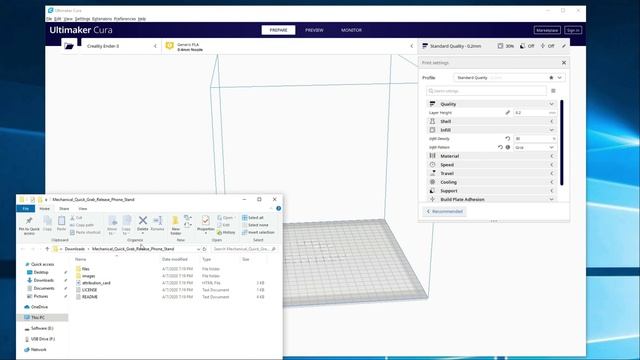Toggle the Support Off setting in header
Viewport: 640px width, 360px height.
pos(527,46)
